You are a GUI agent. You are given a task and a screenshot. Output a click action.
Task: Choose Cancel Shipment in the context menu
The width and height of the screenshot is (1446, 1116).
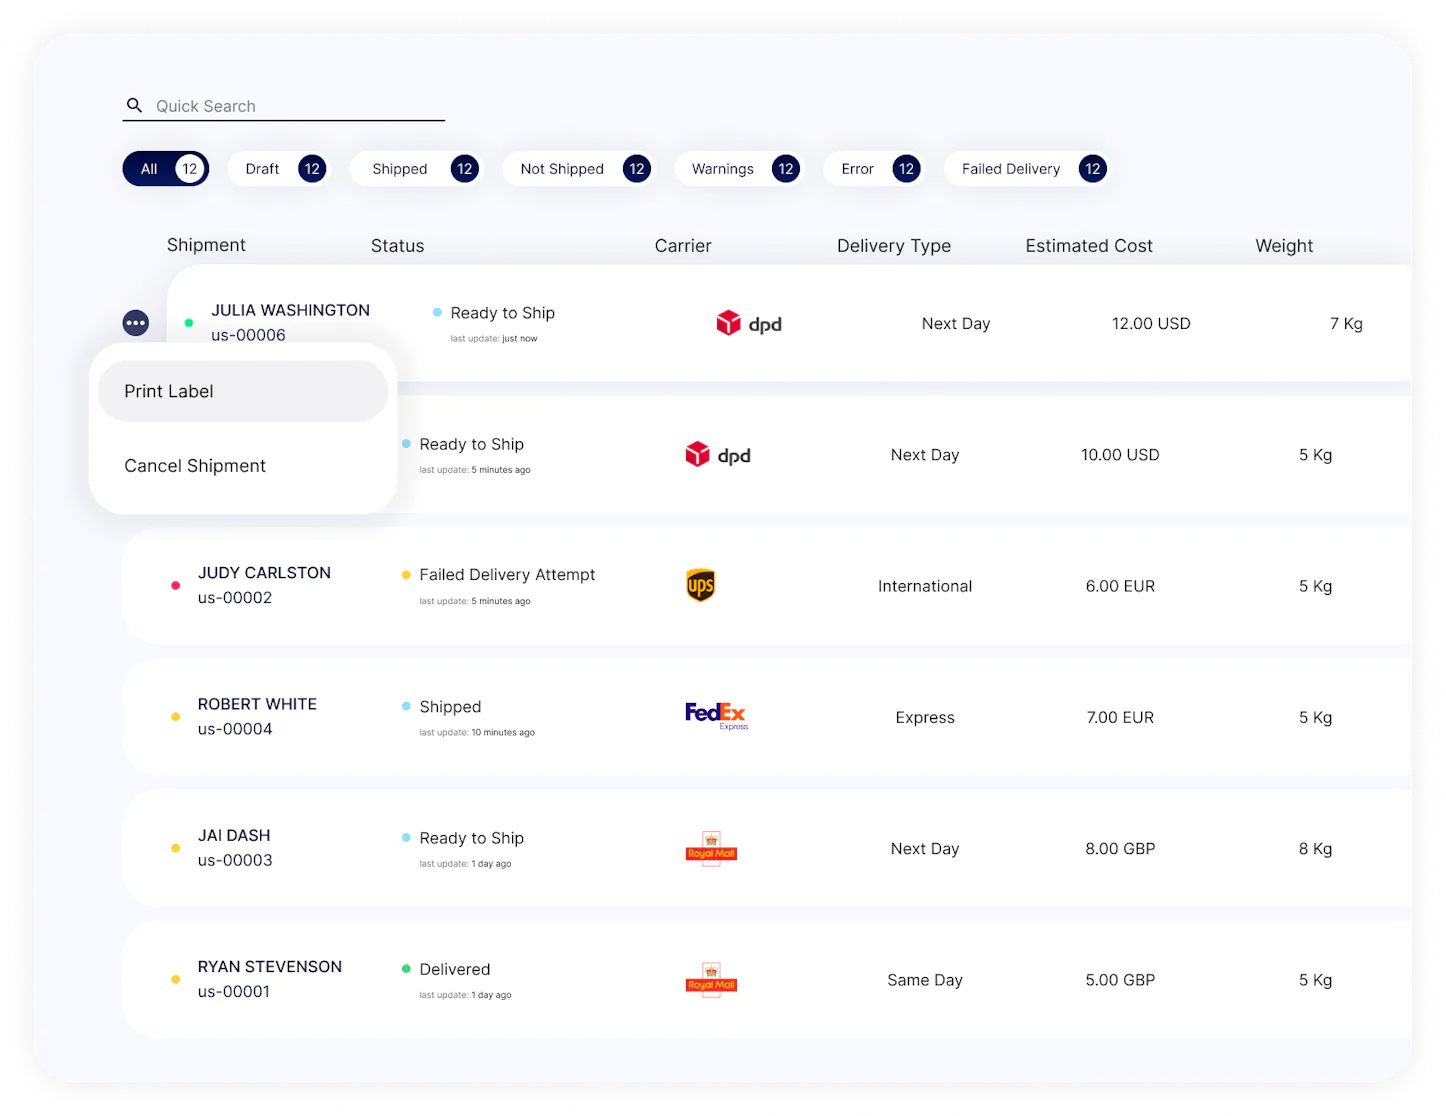(243, 466)
